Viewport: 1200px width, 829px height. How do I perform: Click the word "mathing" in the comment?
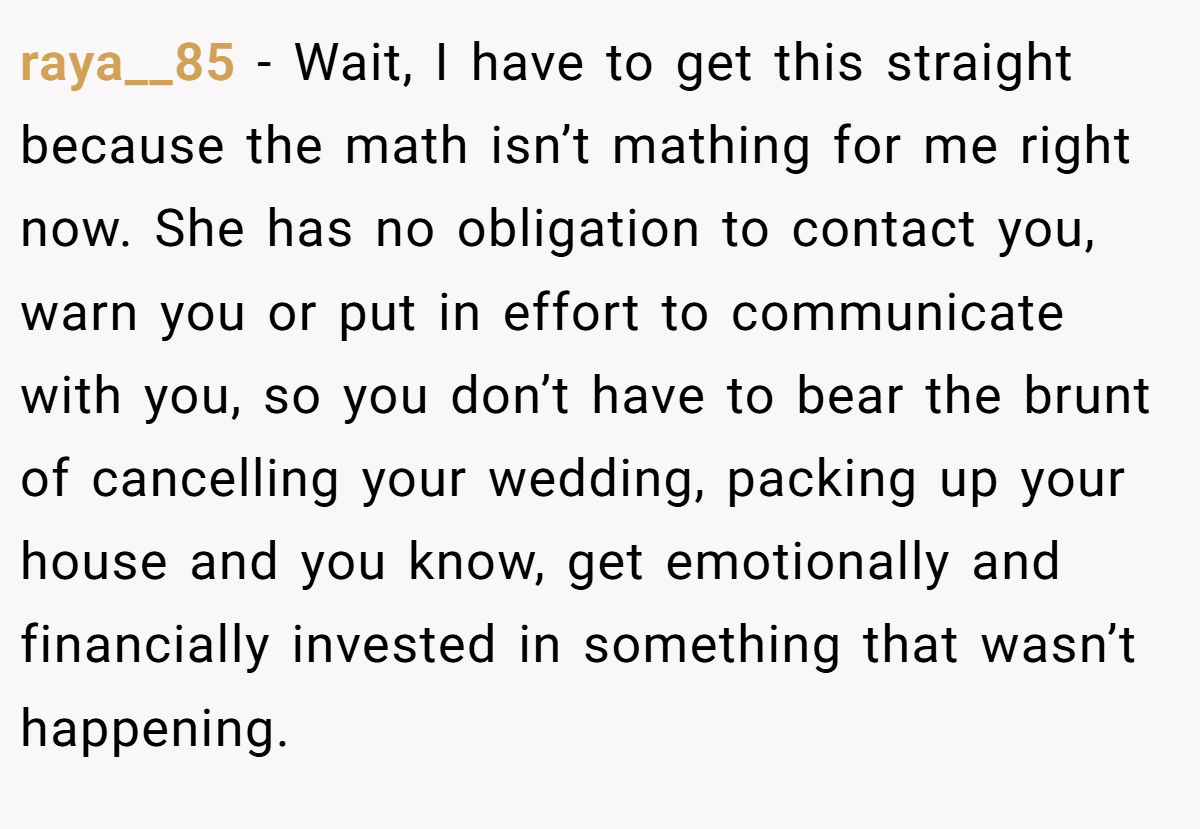(x=712, y=147)
